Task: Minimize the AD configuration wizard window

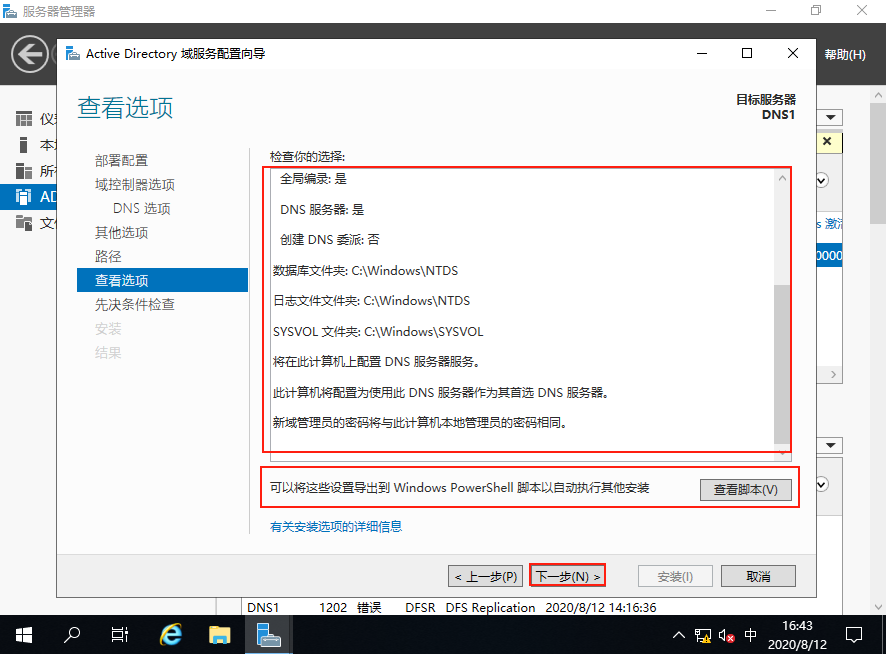Action: 702,53
